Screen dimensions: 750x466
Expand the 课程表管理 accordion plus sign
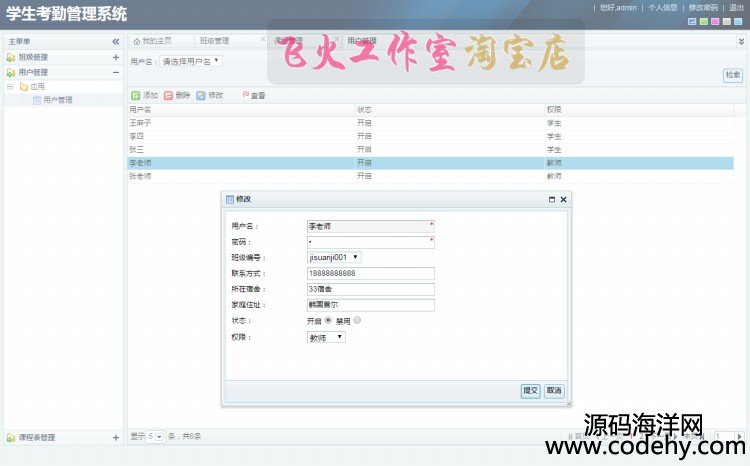point(116,438)
